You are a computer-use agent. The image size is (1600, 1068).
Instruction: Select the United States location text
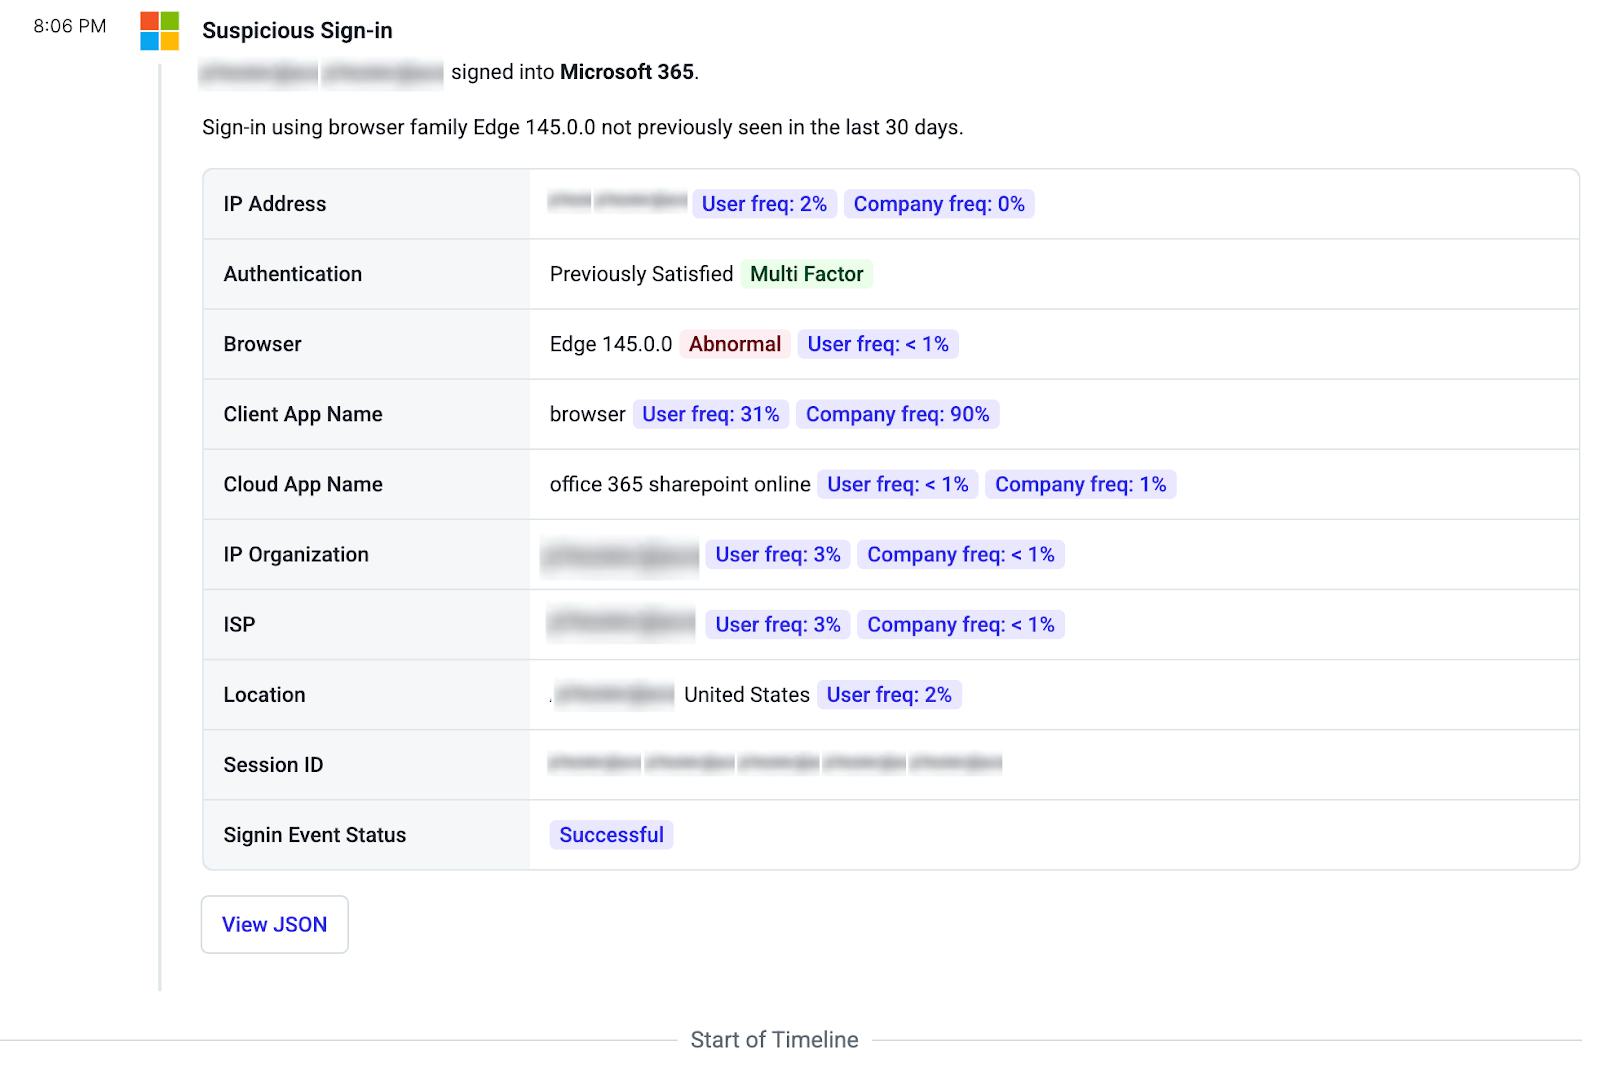(x=747, y=694)
